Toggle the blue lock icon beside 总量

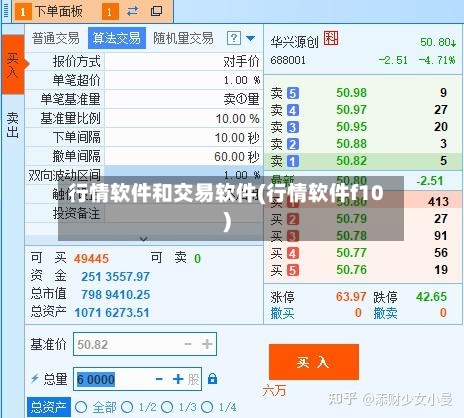[212, 379]
